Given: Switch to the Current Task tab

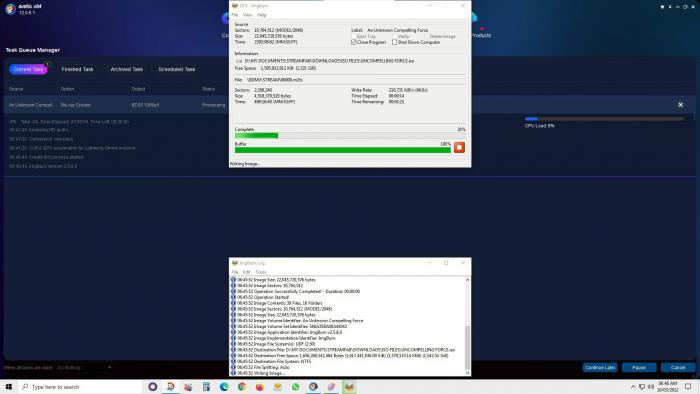Looking at the screenshot, I should click(x=28, y=69).
